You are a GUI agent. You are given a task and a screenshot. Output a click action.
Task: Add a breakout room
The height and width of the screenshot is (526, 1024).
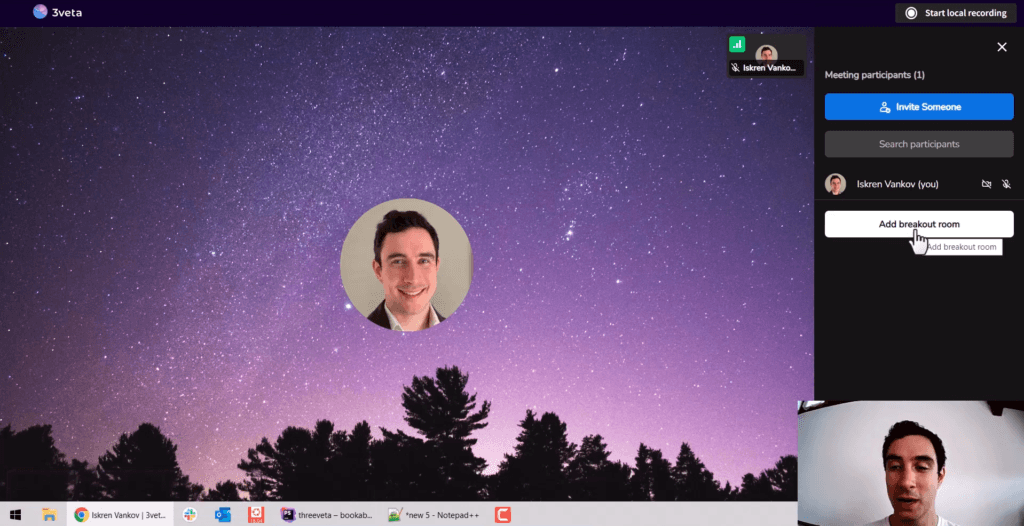pyautogui.click(x=919, y=224)
